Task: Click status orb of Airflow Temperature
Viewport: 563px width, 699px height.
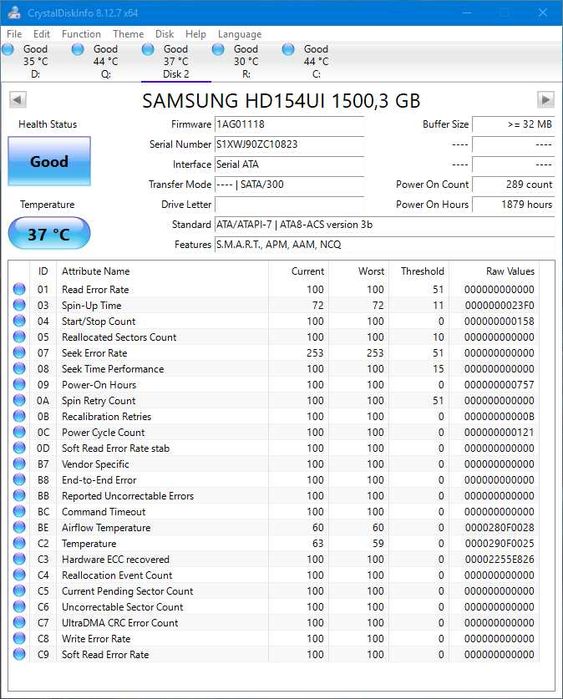Action: click(19, 527)
